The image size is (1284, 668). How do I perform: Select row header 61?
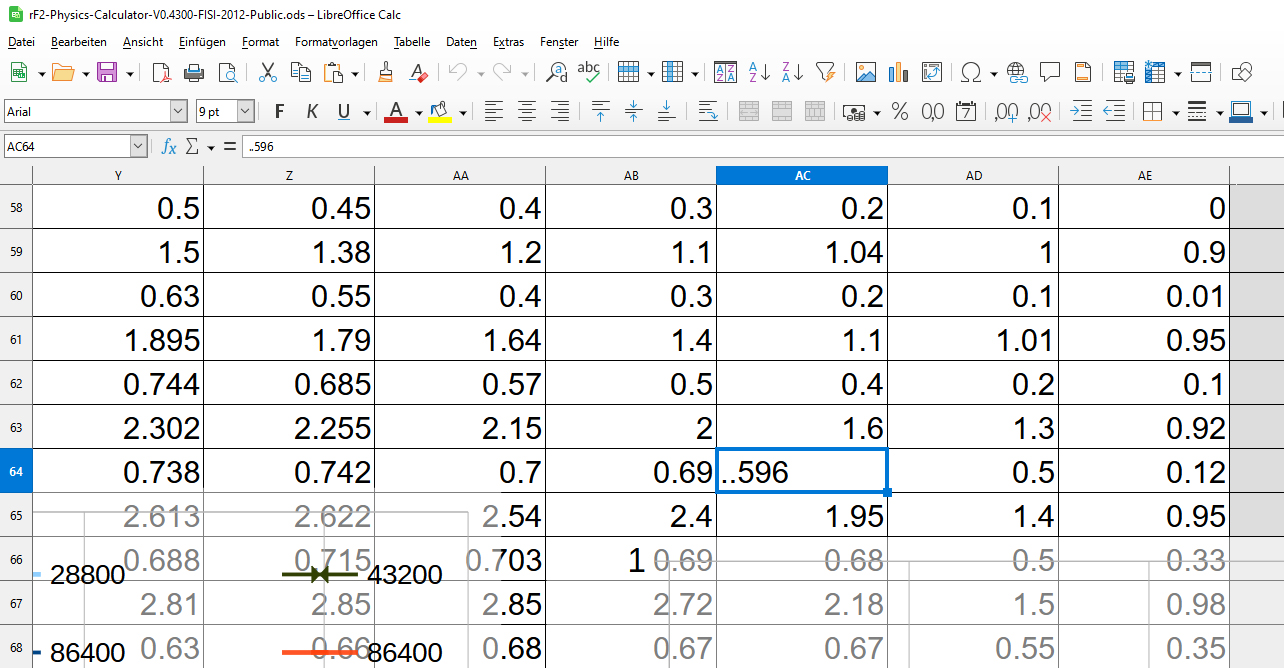click(16, 339)
